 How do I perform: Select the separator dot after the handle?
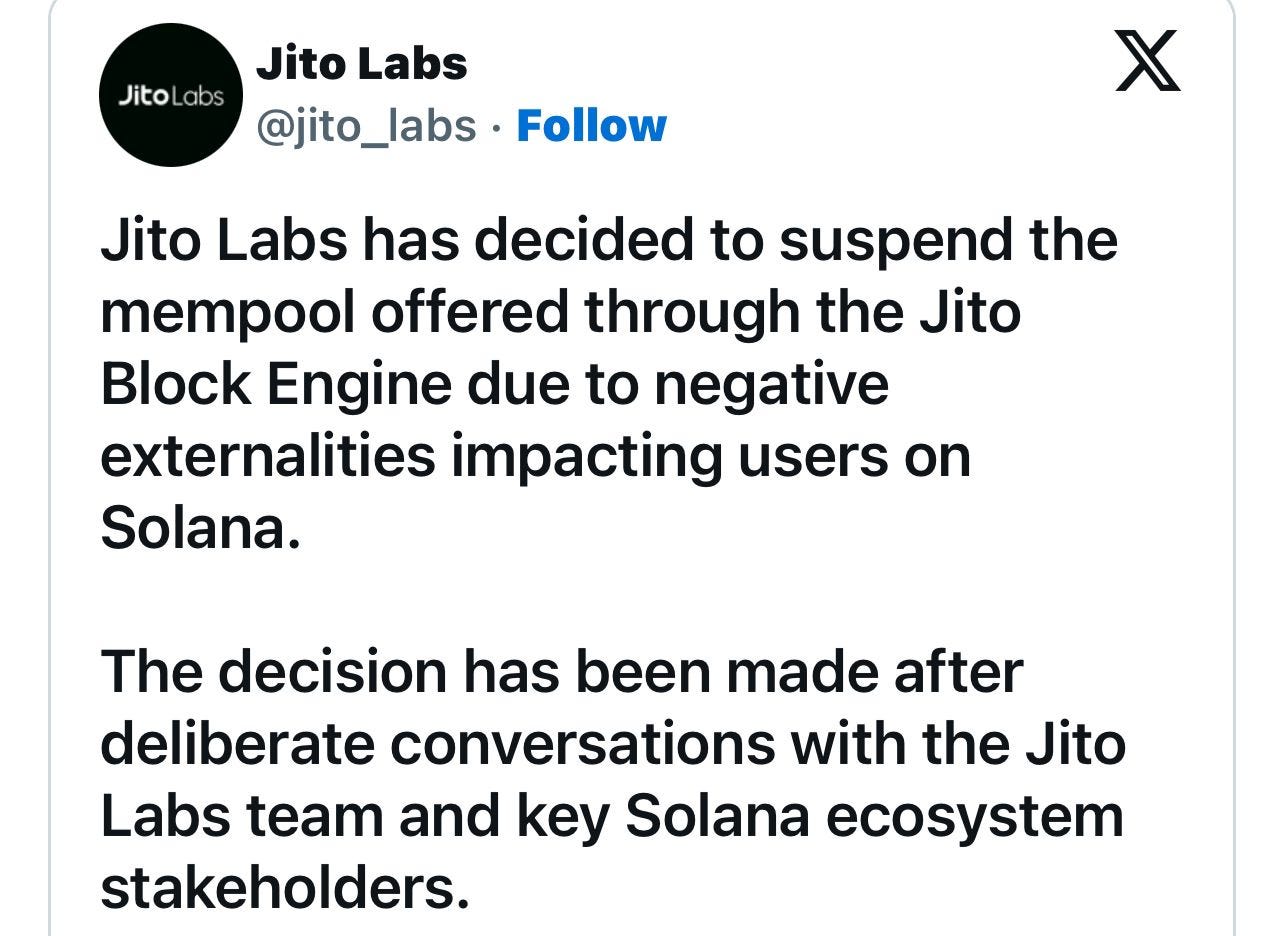tap(494, 124)
